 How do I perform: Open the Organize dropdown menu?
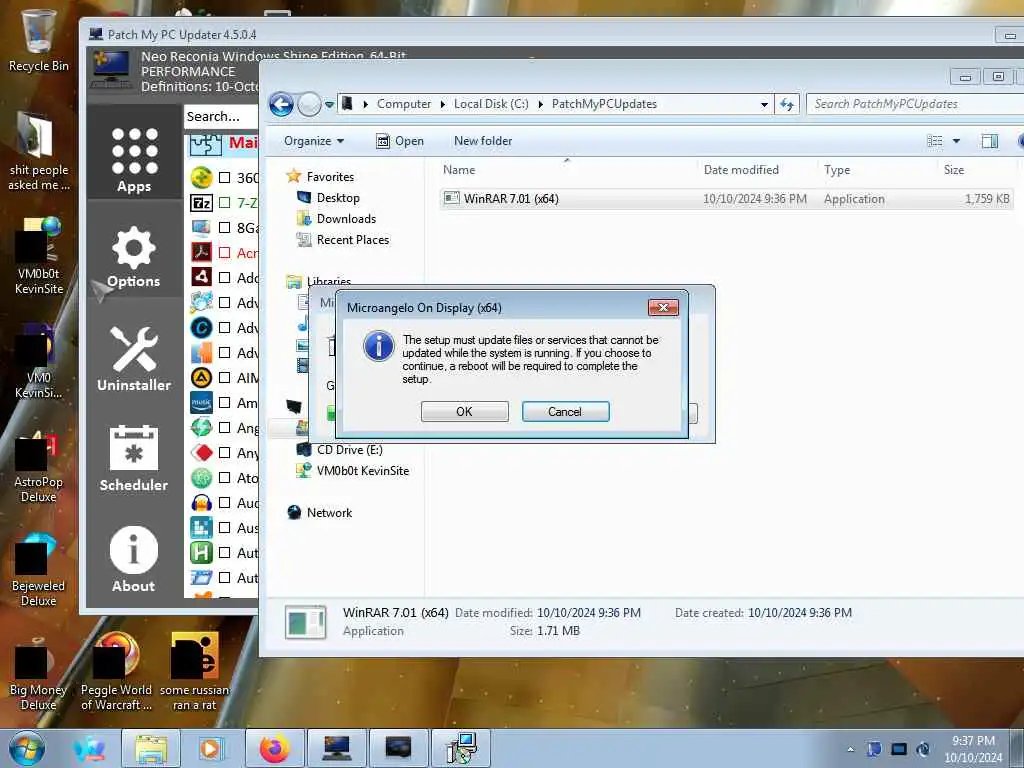point(314,141)
